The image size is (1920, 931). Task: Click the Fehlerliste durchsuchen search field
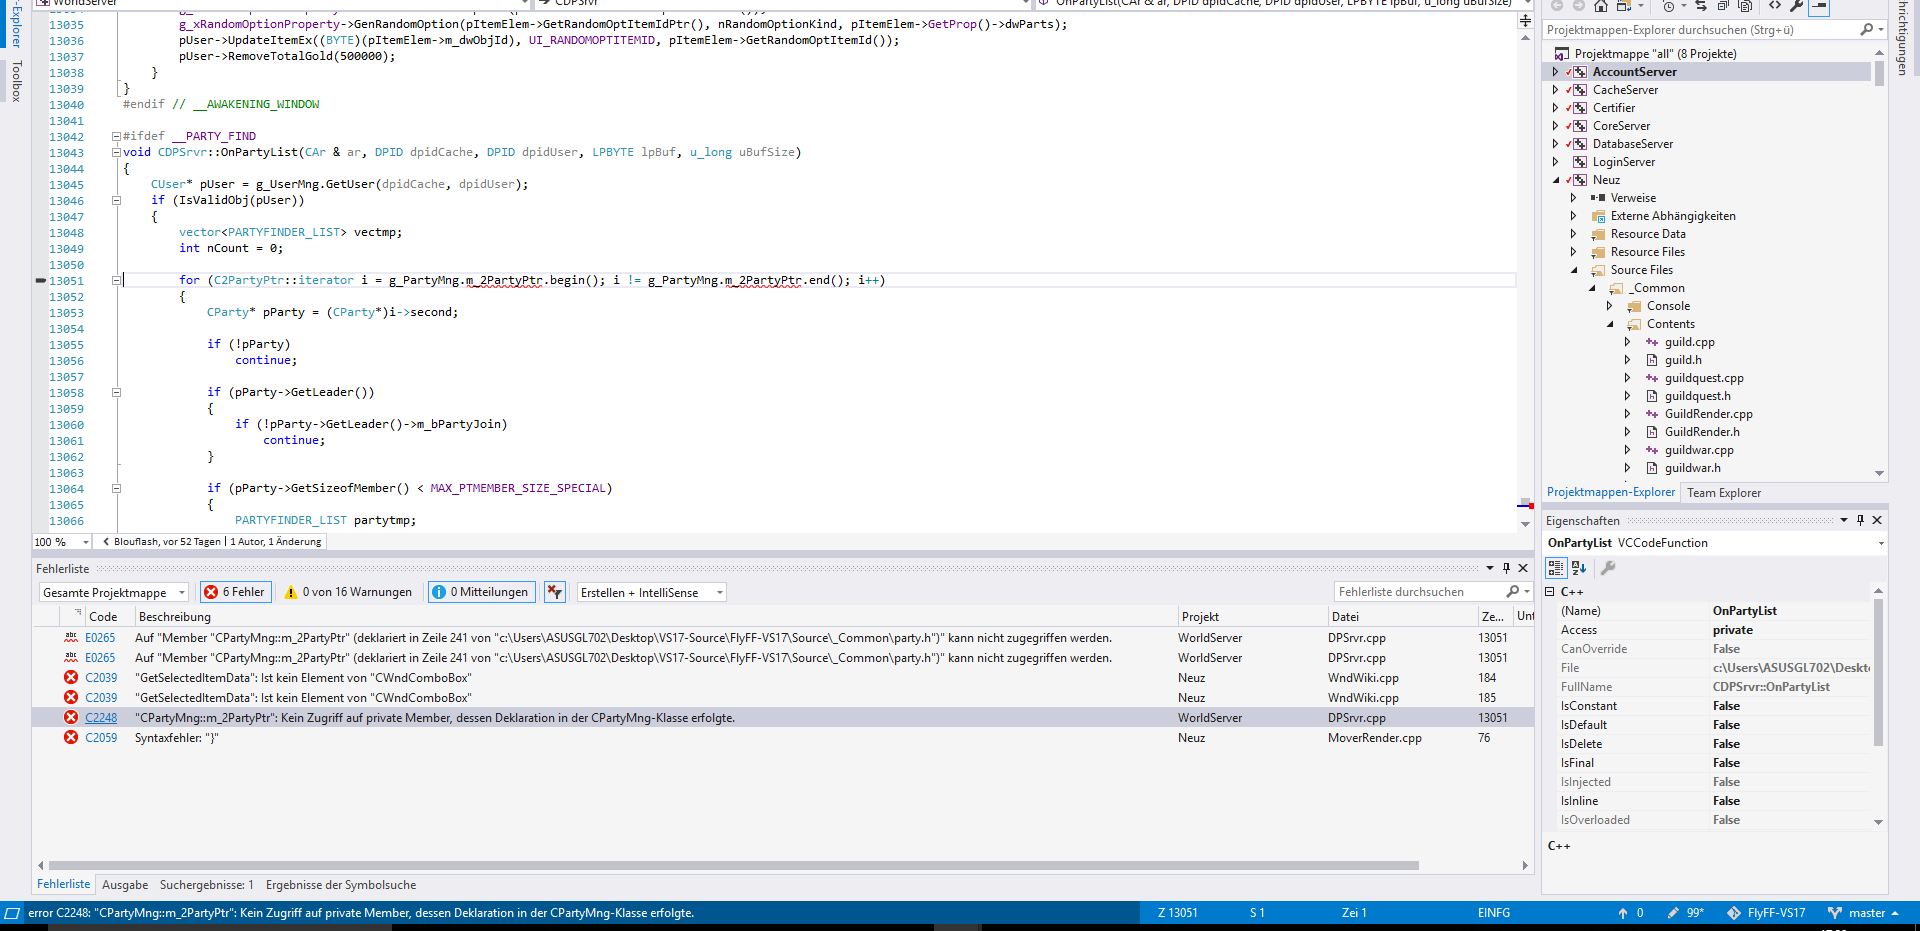[1419, 592]
